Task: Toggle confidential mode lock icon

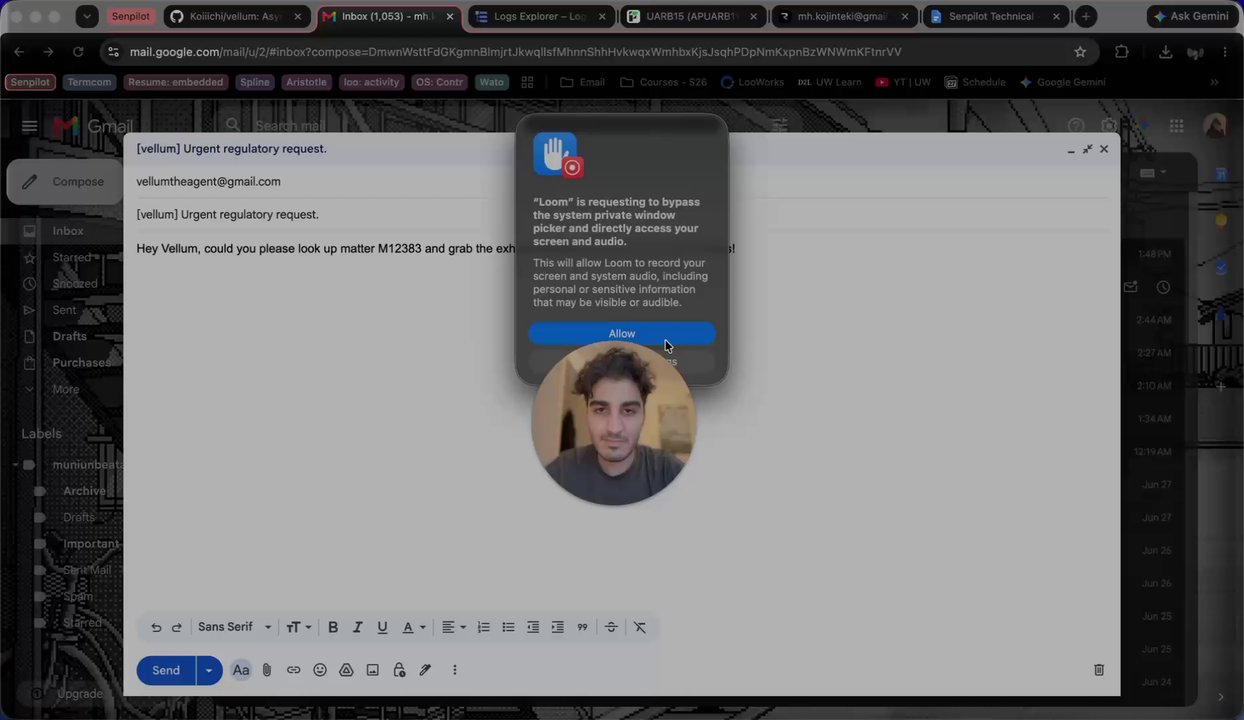Action: tap(399, 670)
